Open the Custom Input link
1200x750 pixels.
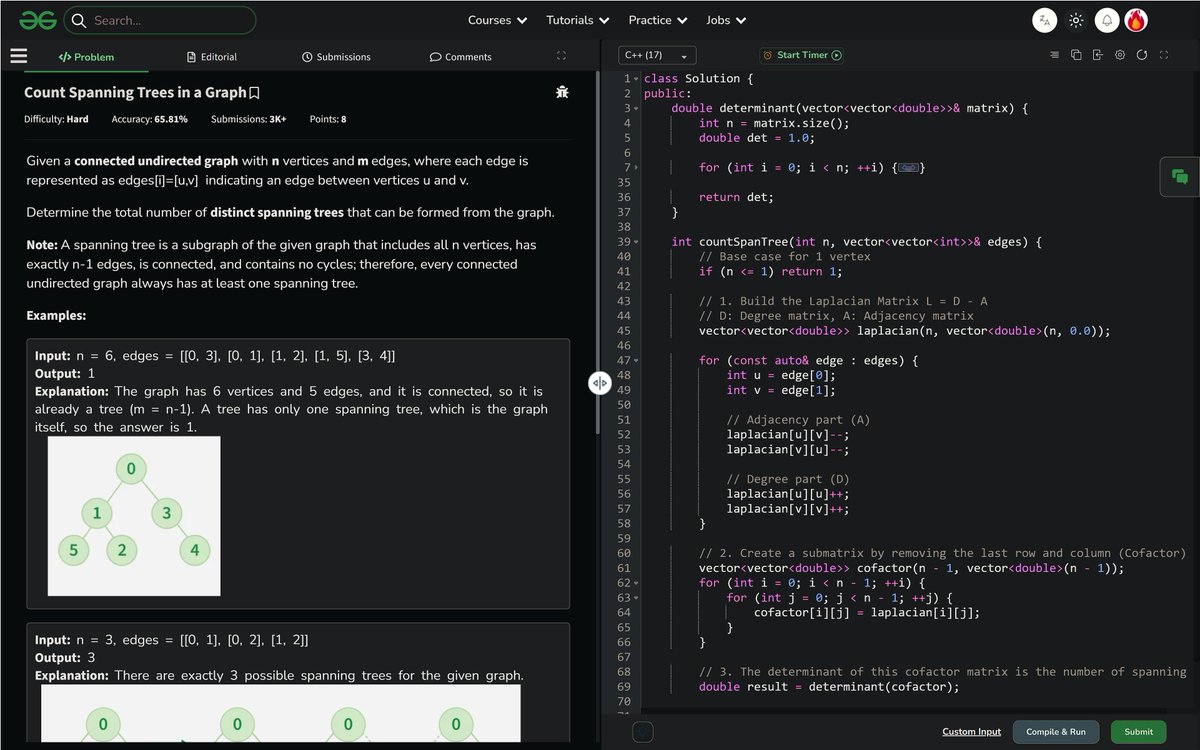pyautogui.click(x=971, y=732)
